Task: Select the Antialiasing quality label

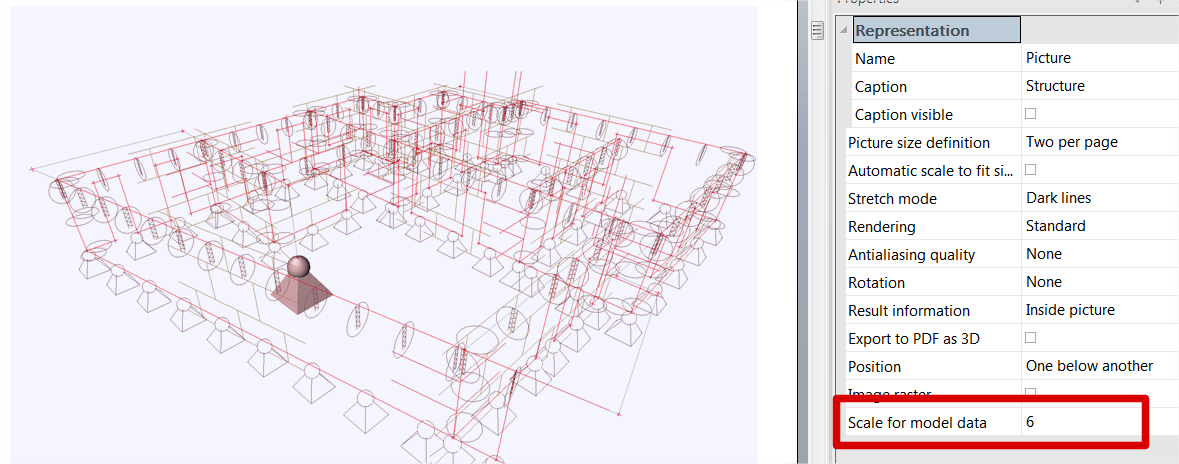Action: 911,255
